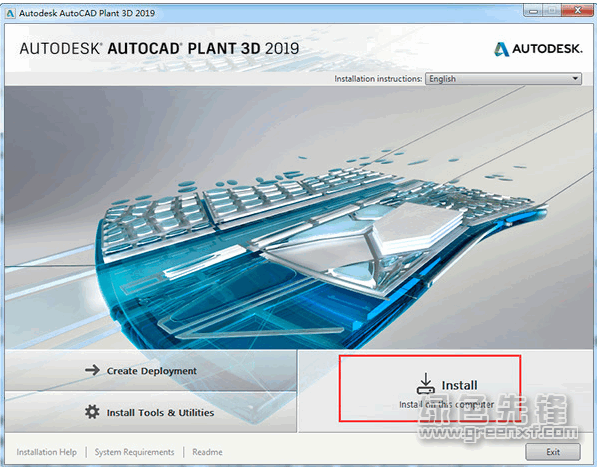Screen dimensions: 597x467
Task: Click the arrow on the English combo box
Action: 575,79
